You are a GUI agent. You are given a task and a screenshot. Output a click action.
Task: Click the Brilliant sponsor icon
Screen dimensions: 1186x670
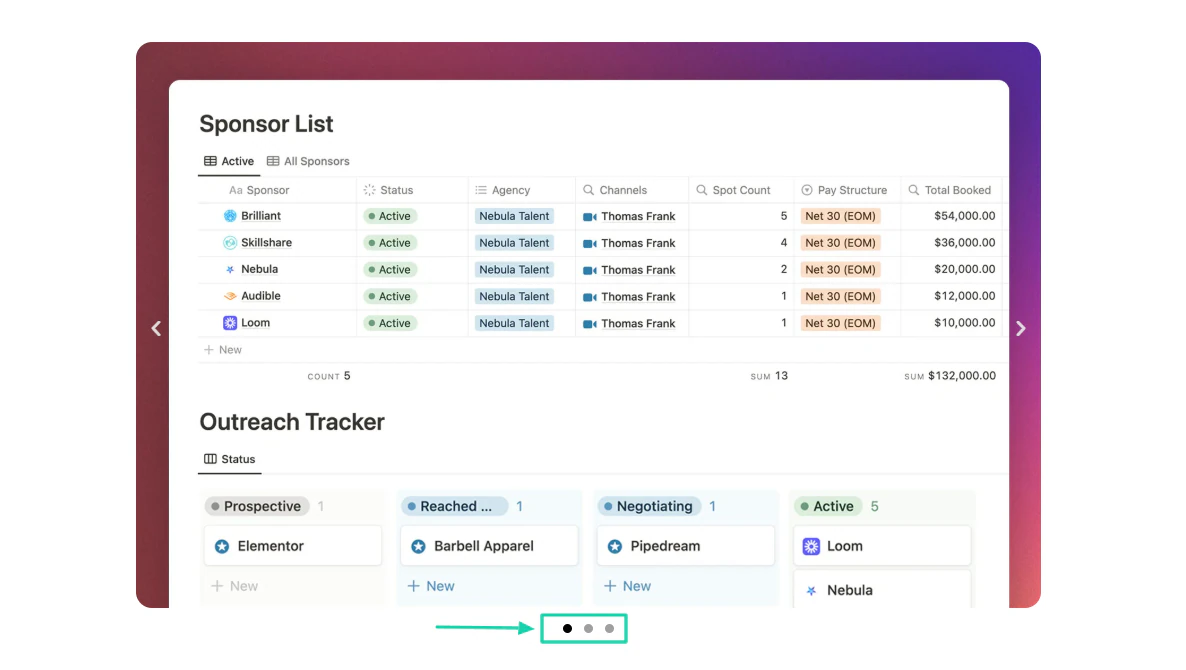230,216
